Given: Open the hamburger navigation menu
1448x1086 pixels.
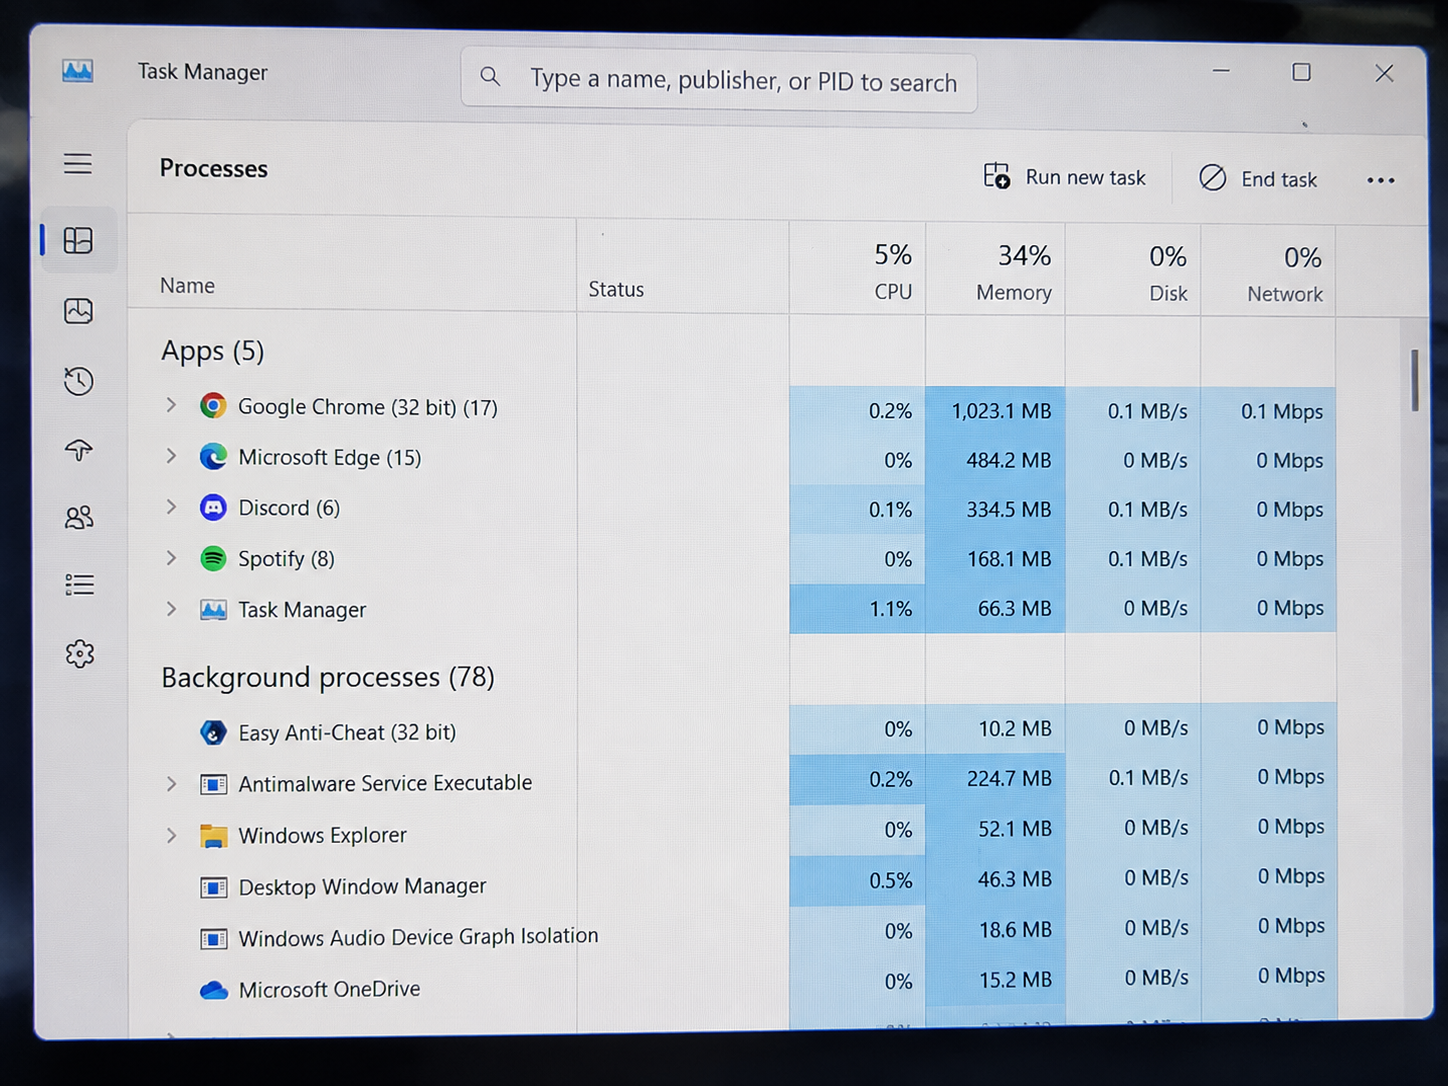Looking at the screenshot, I should coord(78,164).
